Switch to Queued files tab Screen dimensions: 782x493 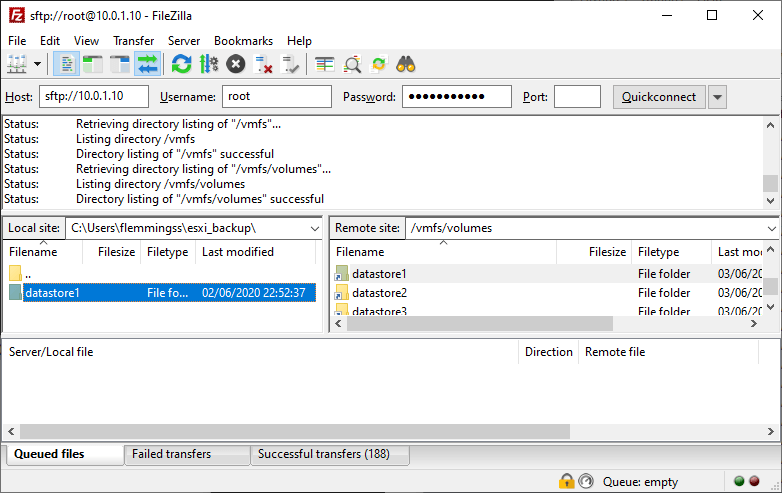click(x=65, y=454)
